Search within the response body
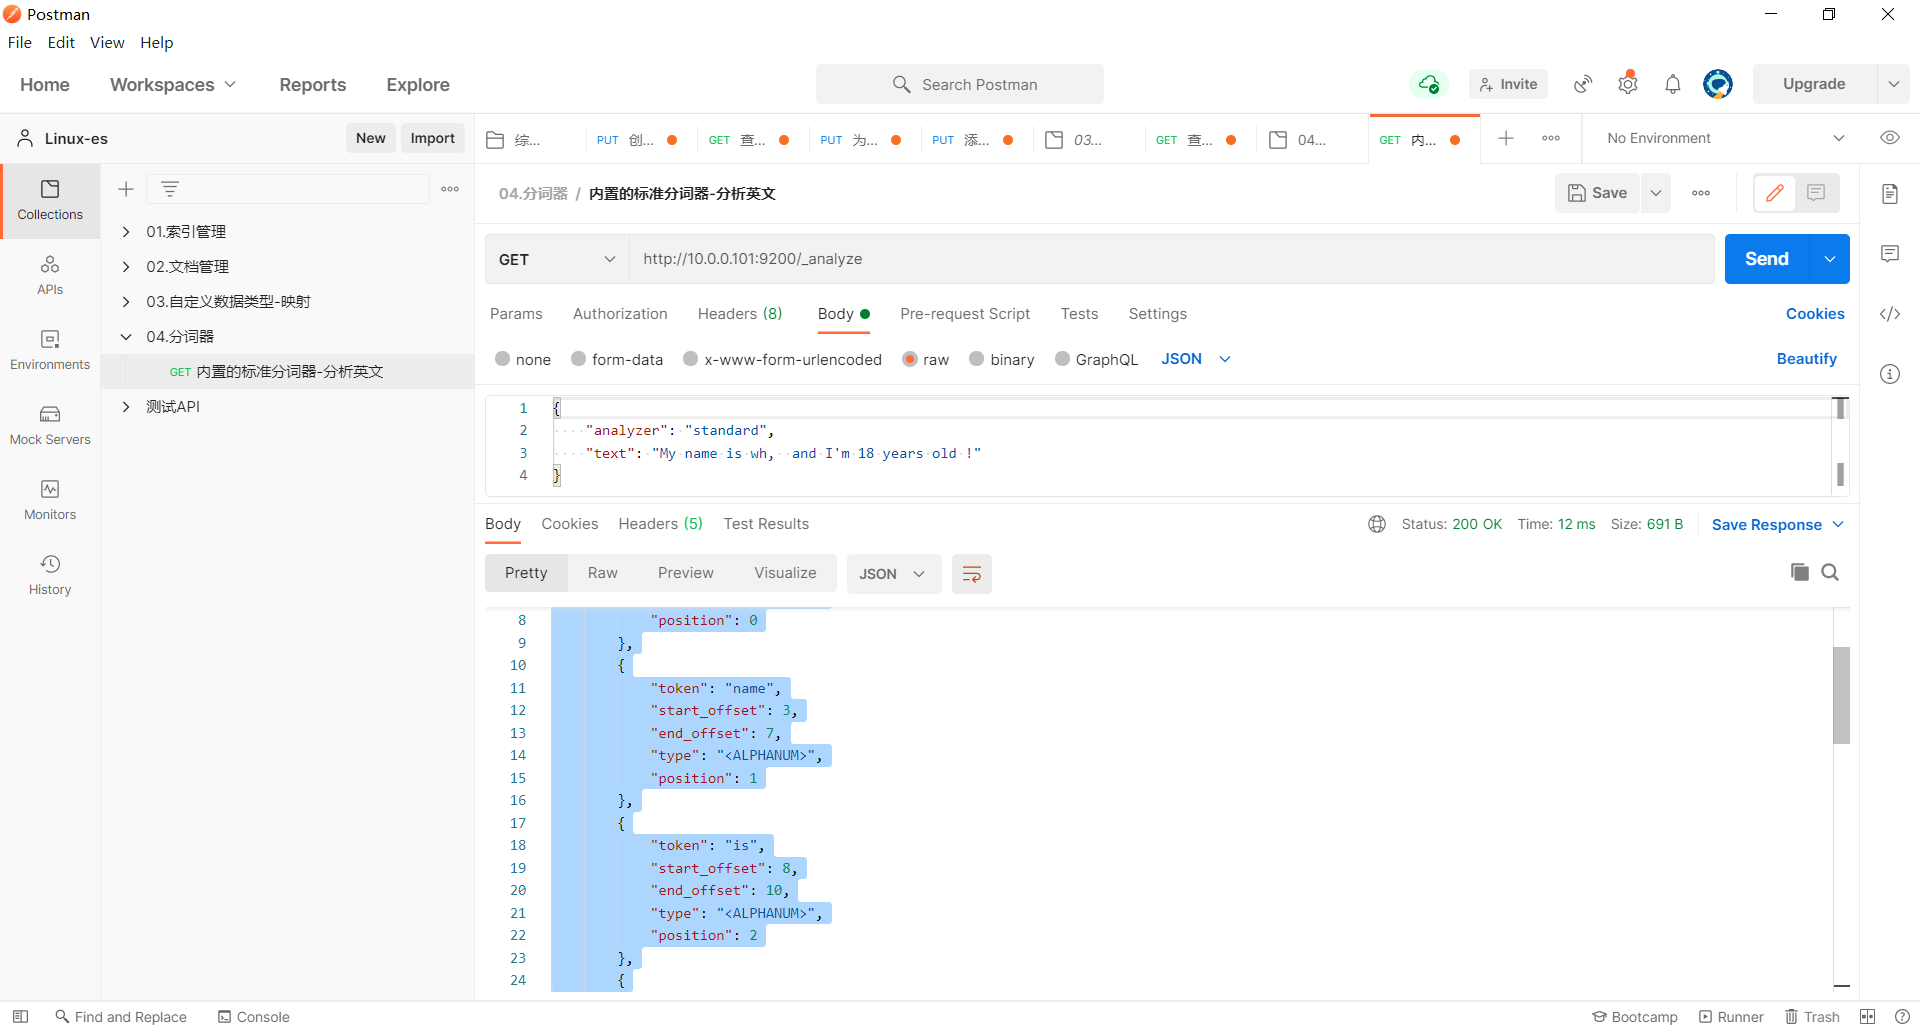The width and height of the screenshot is (1920, 1030). pos(1830,572)
